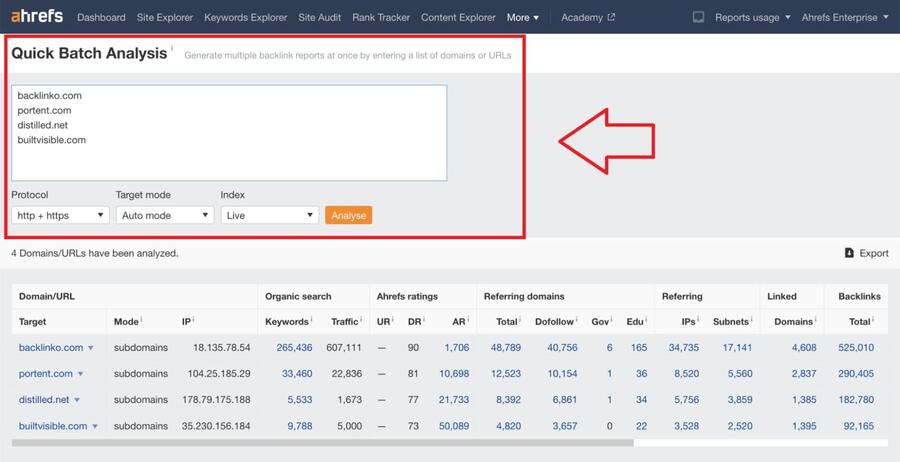Click info icon beside Mode header
Image resolution: width=900 pixels, height=462 pixels.
pyautogui.click(x=141, y=319)
